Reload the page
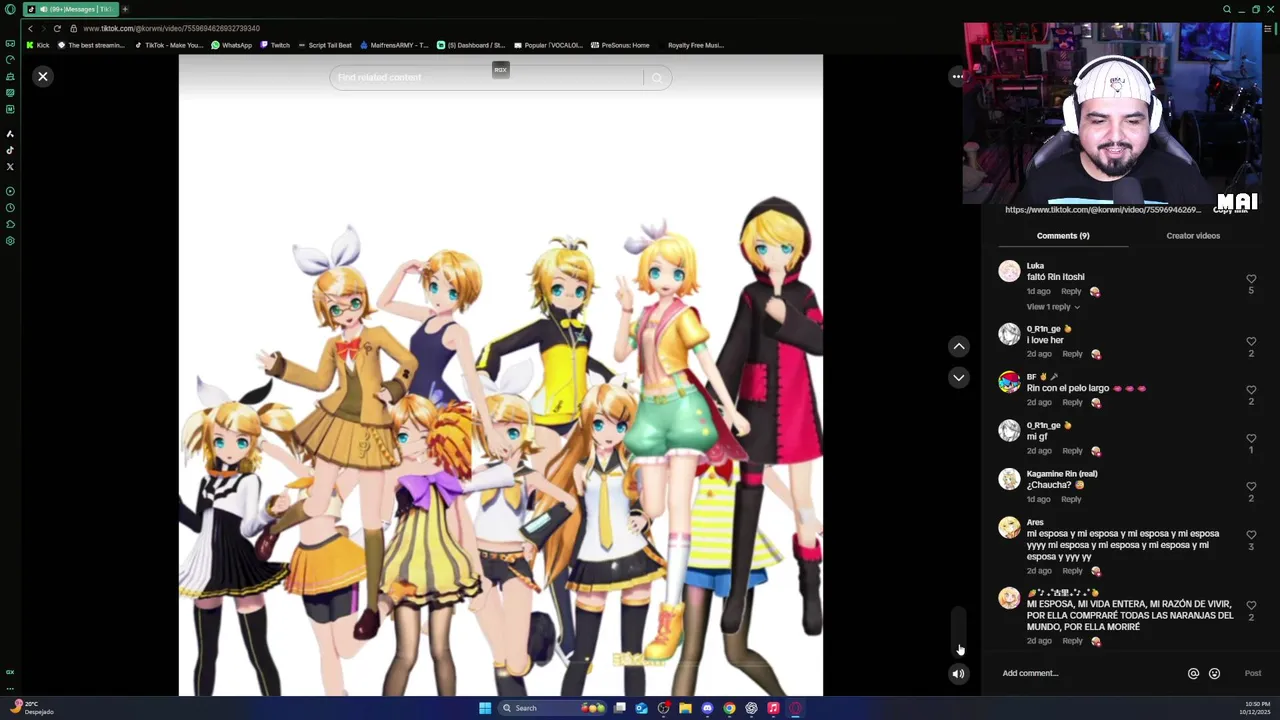Image resolution: width=1280 pixels, height=720 pixels. pos(57,29)
